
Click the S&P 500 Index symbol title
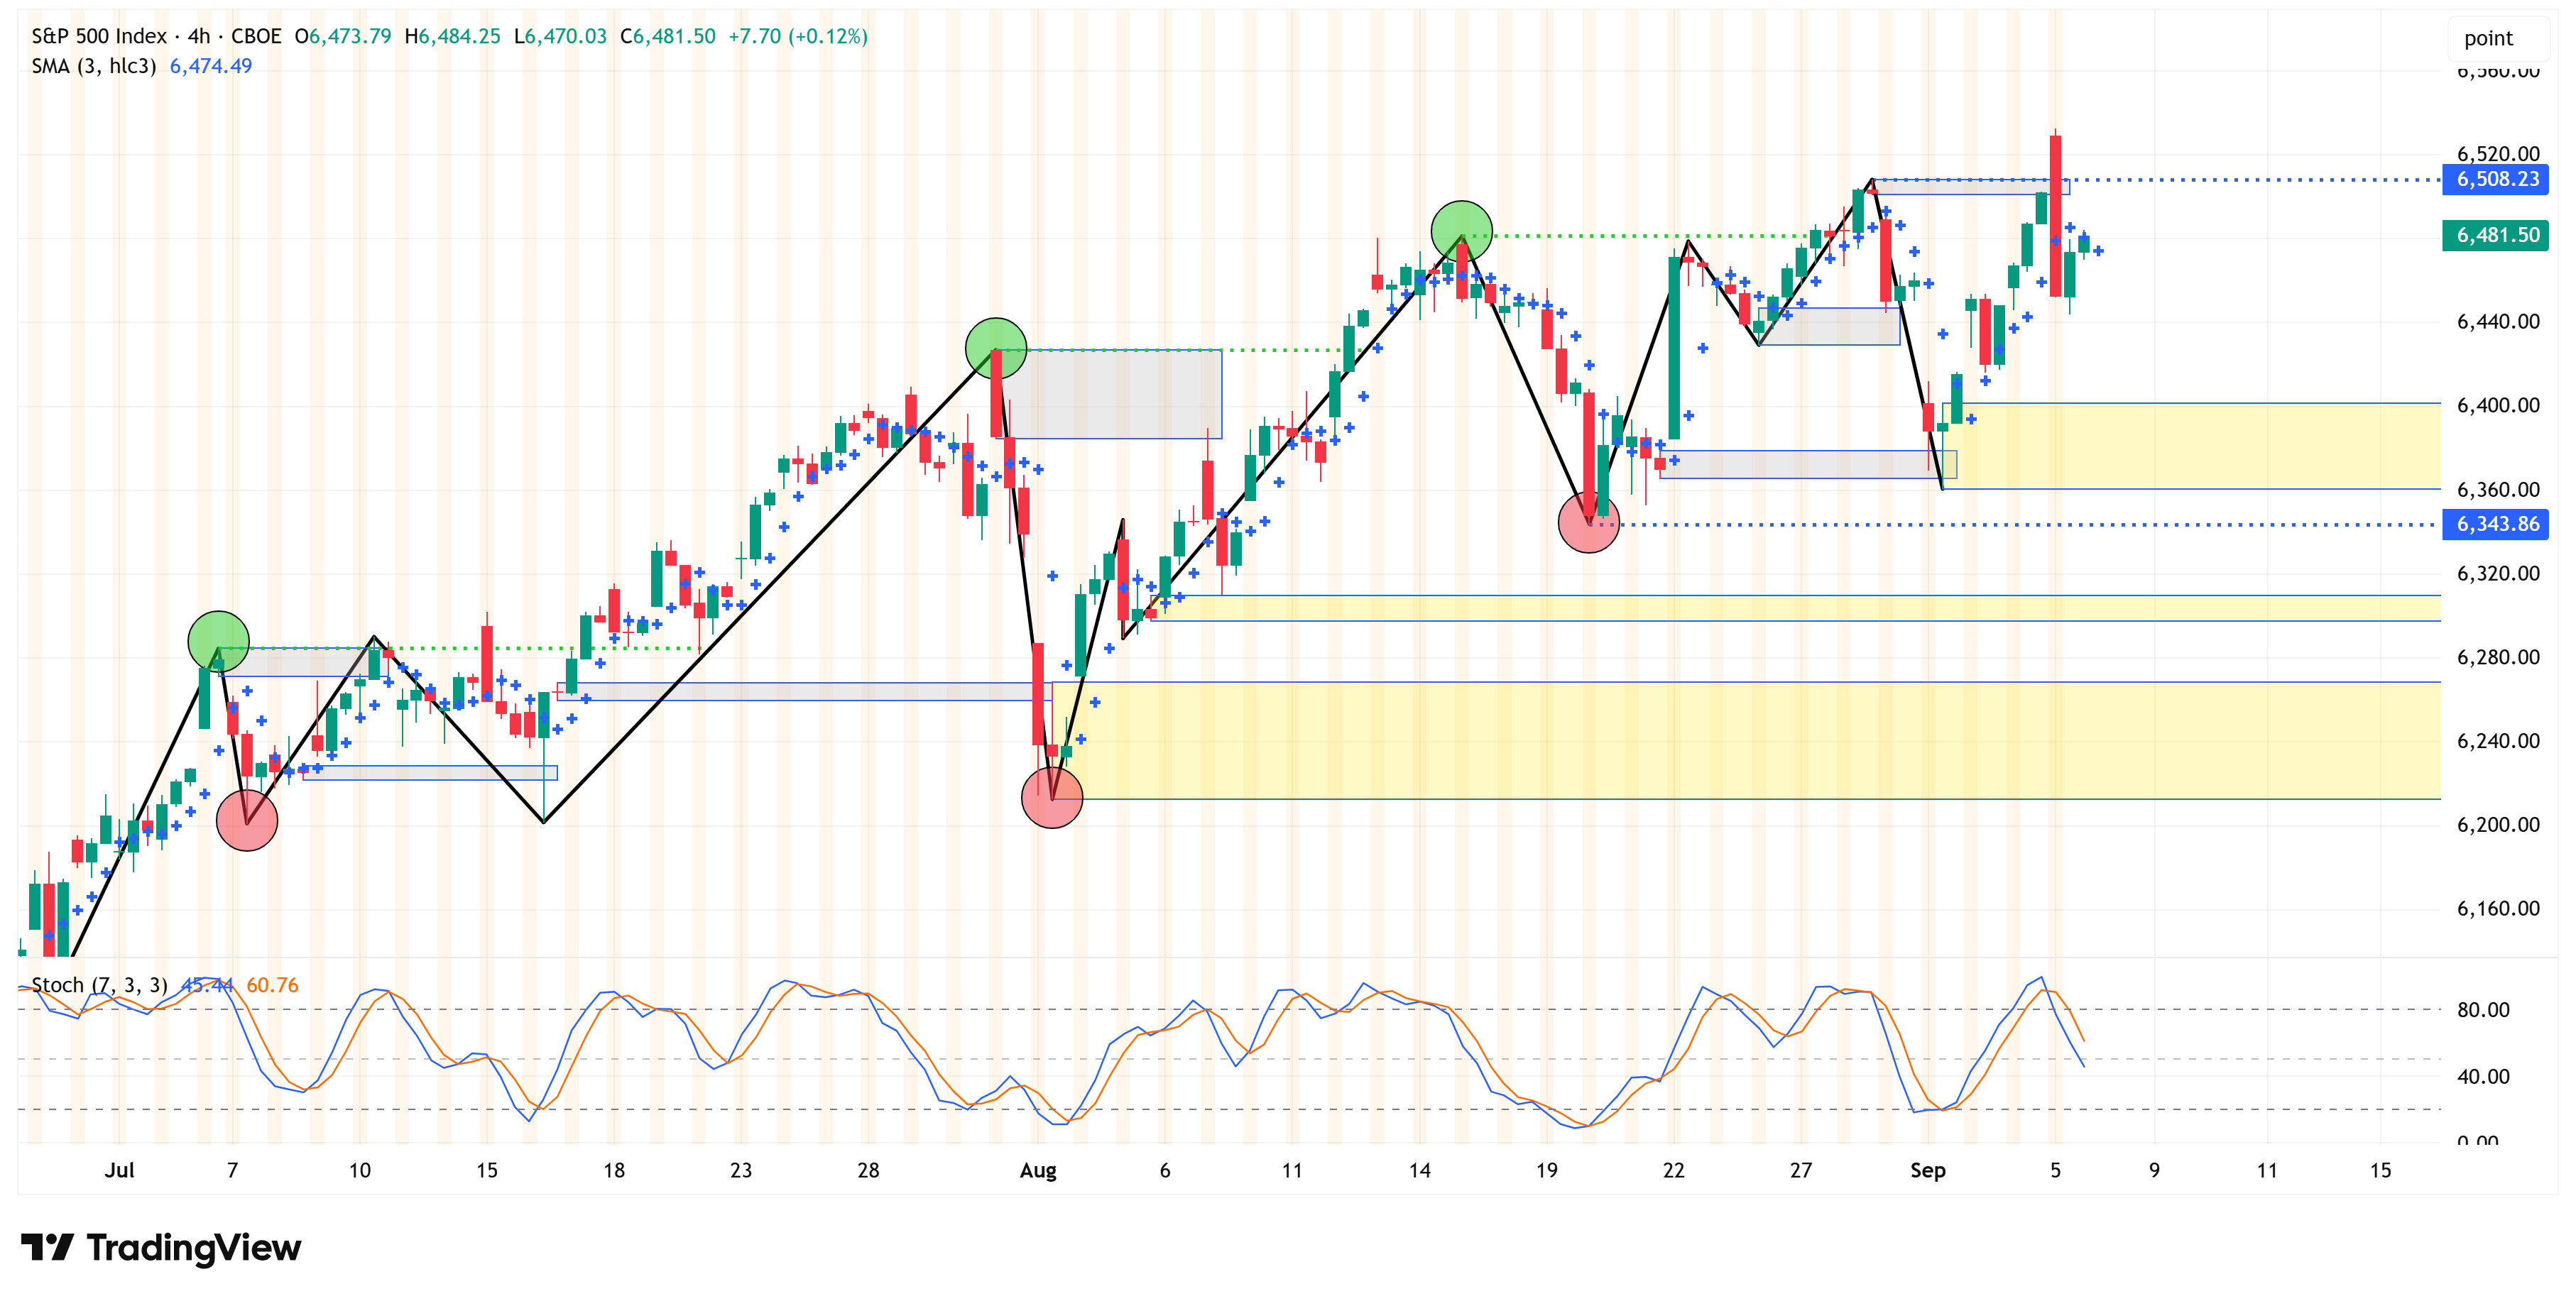[x=99, y=36]
